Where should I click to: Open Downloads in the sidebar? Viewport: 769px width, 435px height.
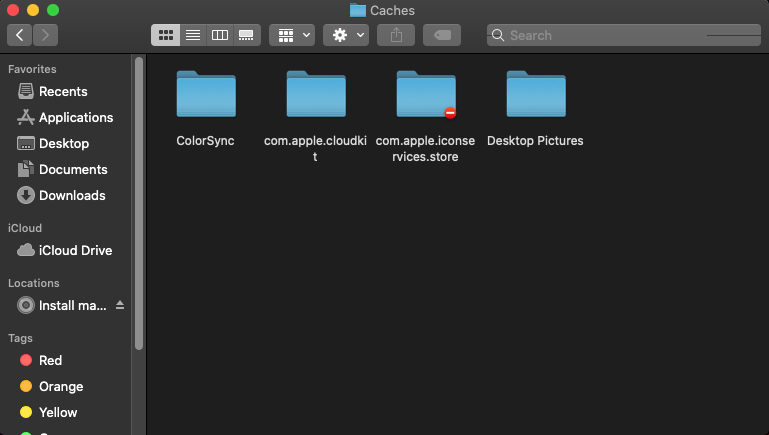[61, 195]
